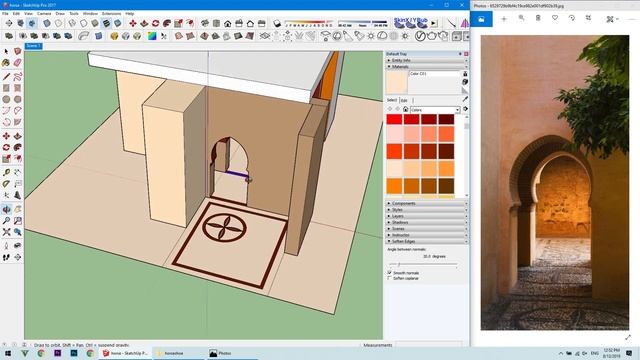640x360 pixels.
Task: Click SketchUp Pro taskbar button
Action: 125,353
